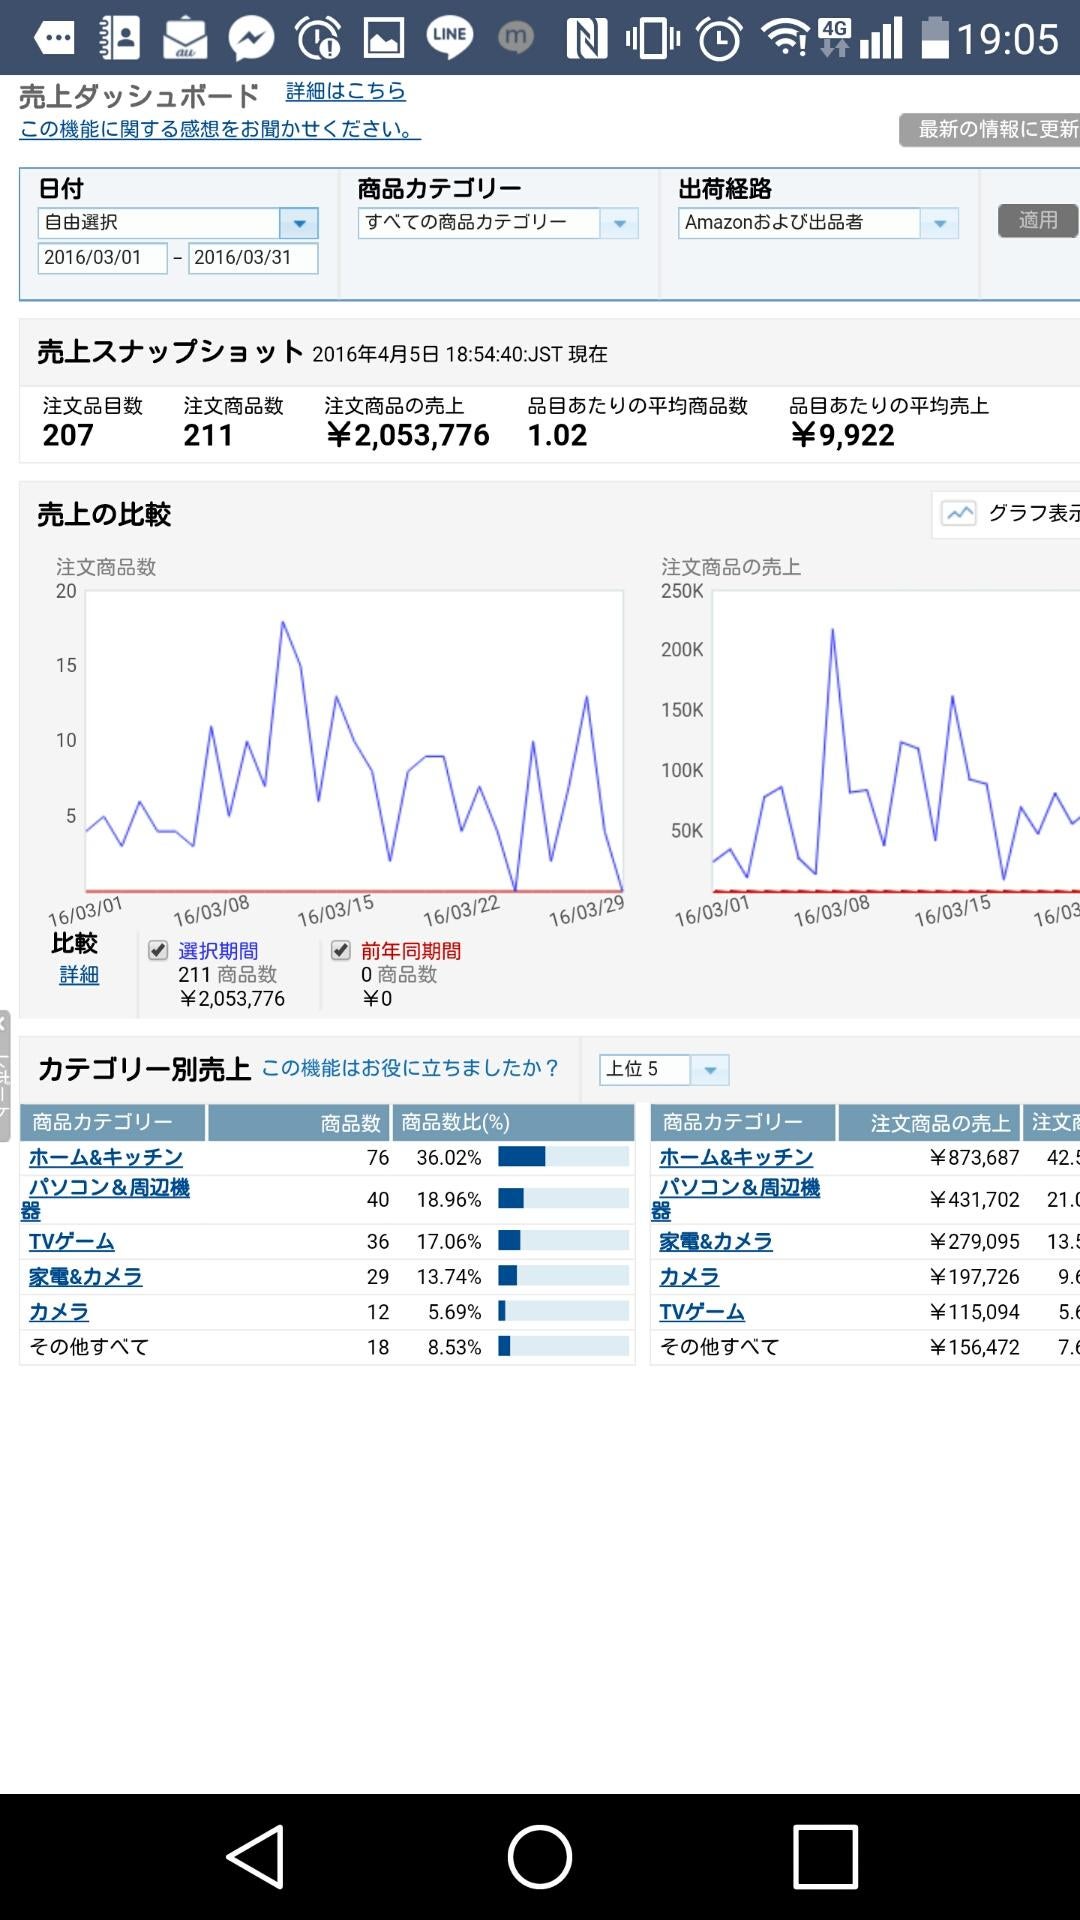Open the この機能に関する感想をお聞かせください feedback link
The image size is (1080, 1920).
(x=220, y=129)
